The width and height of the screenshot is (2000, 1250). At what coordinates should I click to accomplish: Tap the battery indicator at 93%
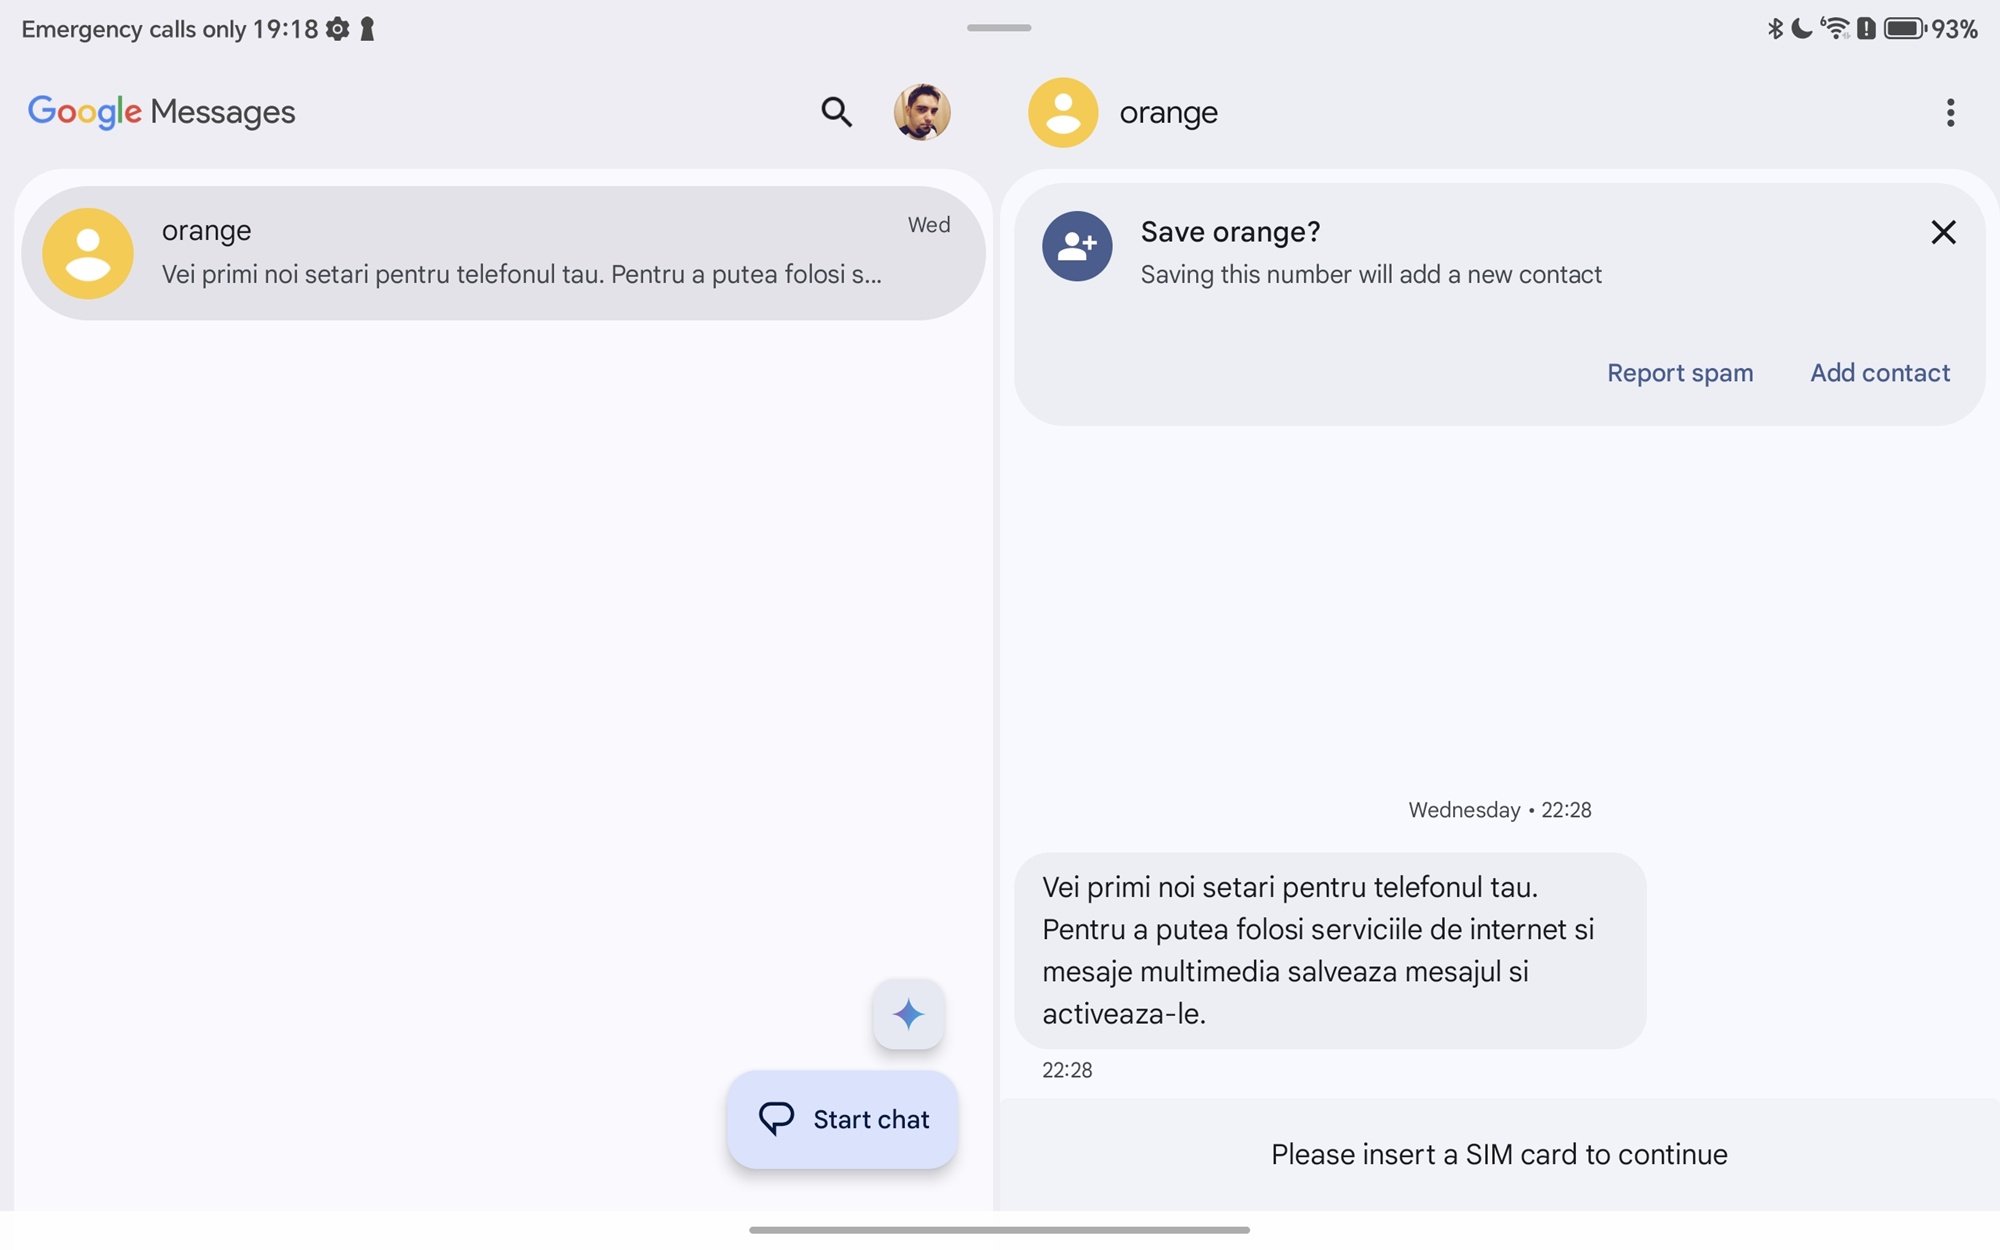pyautogui.click(x=1930, y=28)
